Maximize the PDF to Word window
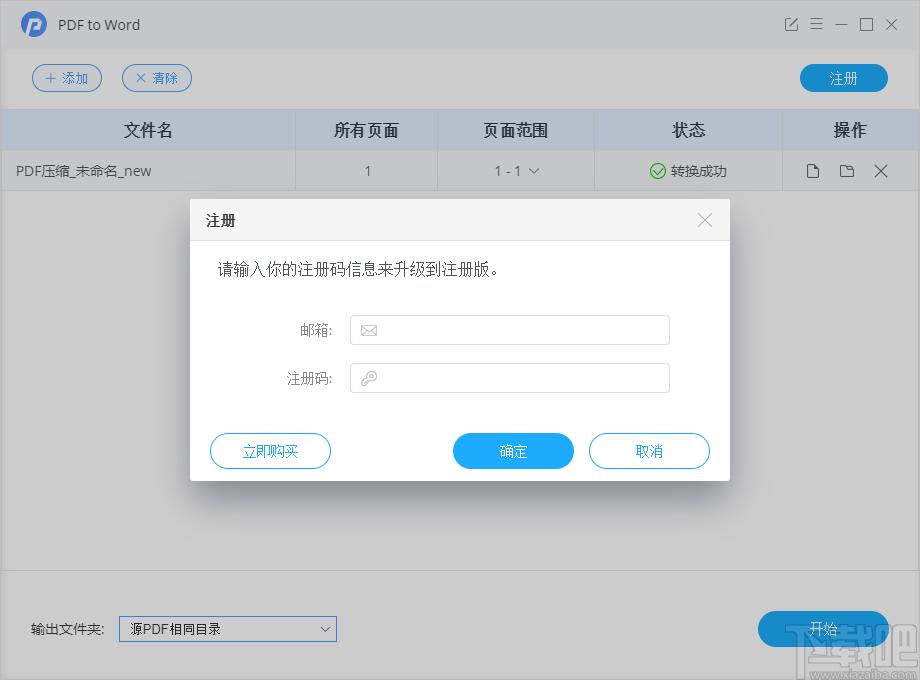The width and height of the screenshot is (920, 680). [x=866, y=25]
